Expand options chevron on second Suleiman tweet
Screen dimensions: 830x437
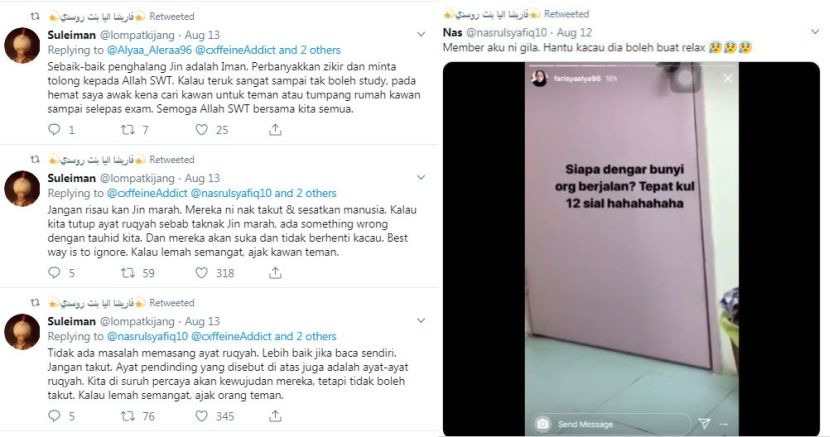click(421, 177)
